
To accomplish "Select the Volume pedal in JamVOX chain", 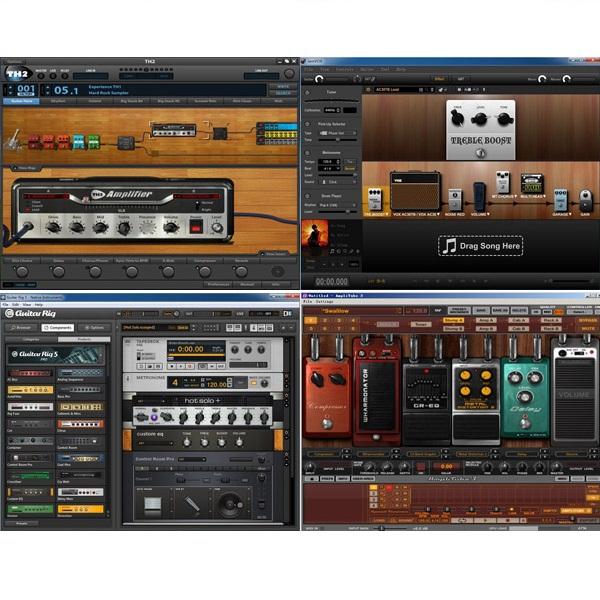I will 479,197.
